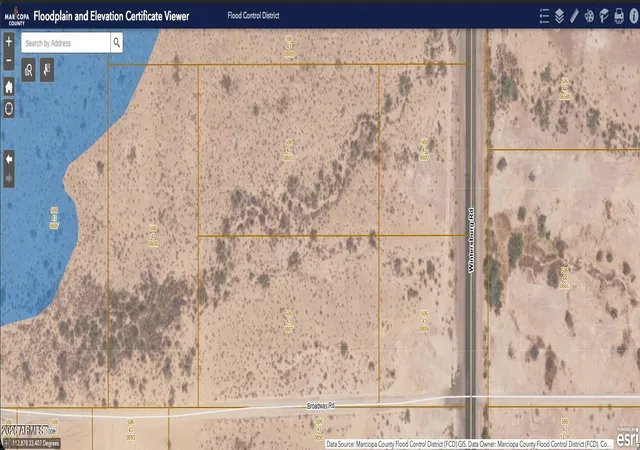Select the Measure ruler tool
Viewport: 640px width, 450px height.
point(574,16)
